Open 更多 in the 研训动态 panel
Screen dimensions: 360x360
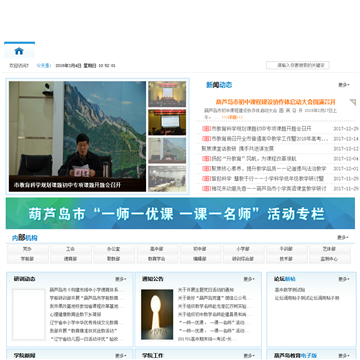click(121, 279)
